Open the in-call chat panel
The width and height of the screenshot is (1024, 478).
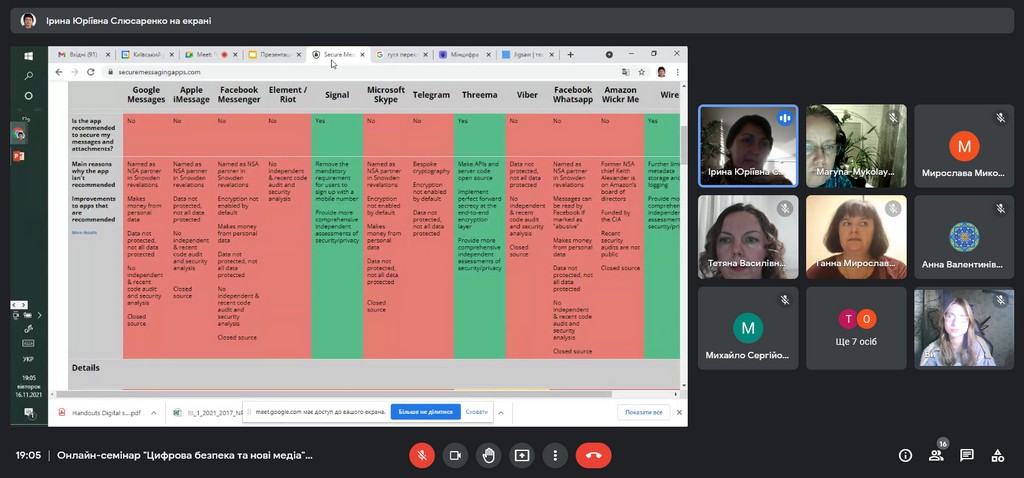click(x=967, y=455)
